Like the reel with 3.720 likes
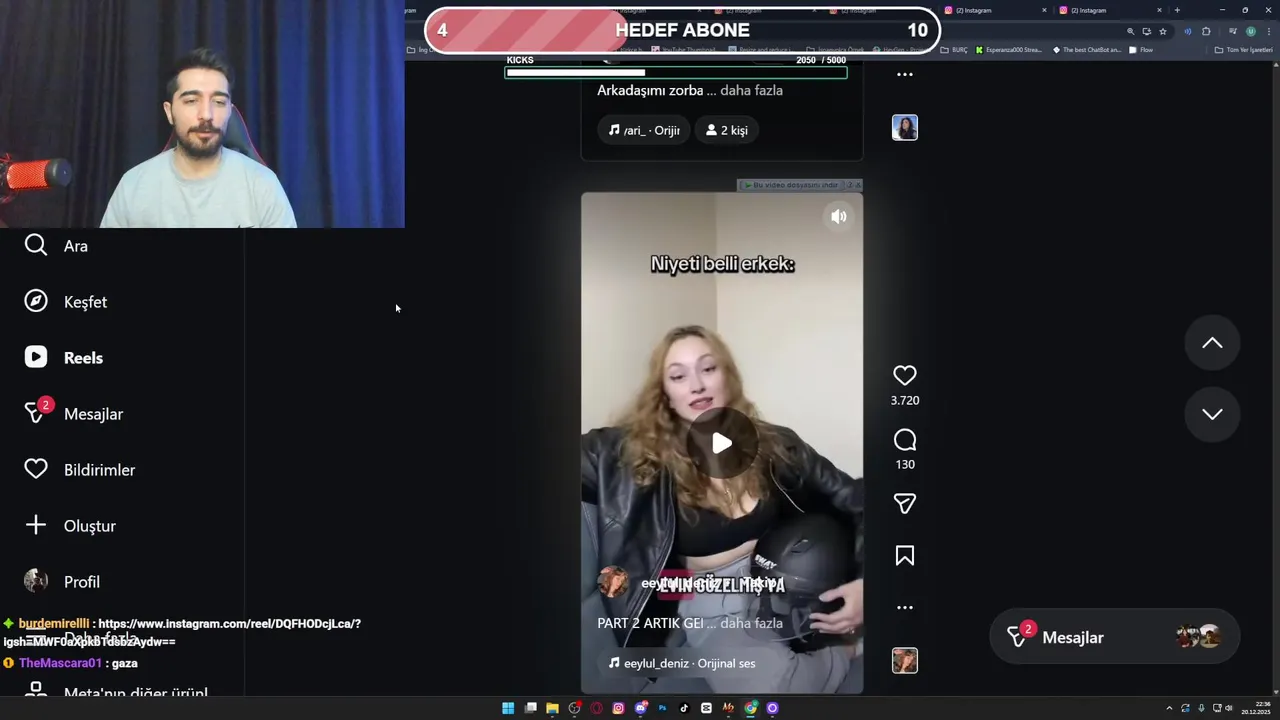The width and height of the screenshot is (1280, 720). 905,376
